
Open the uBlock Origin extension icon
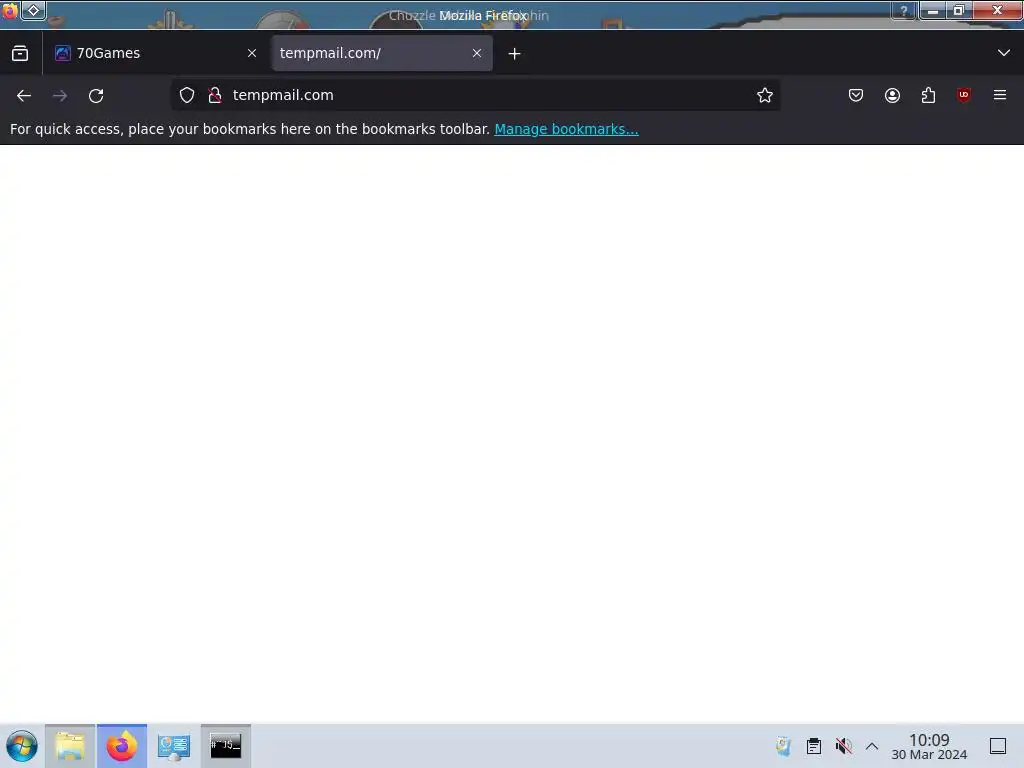(964, 95)
